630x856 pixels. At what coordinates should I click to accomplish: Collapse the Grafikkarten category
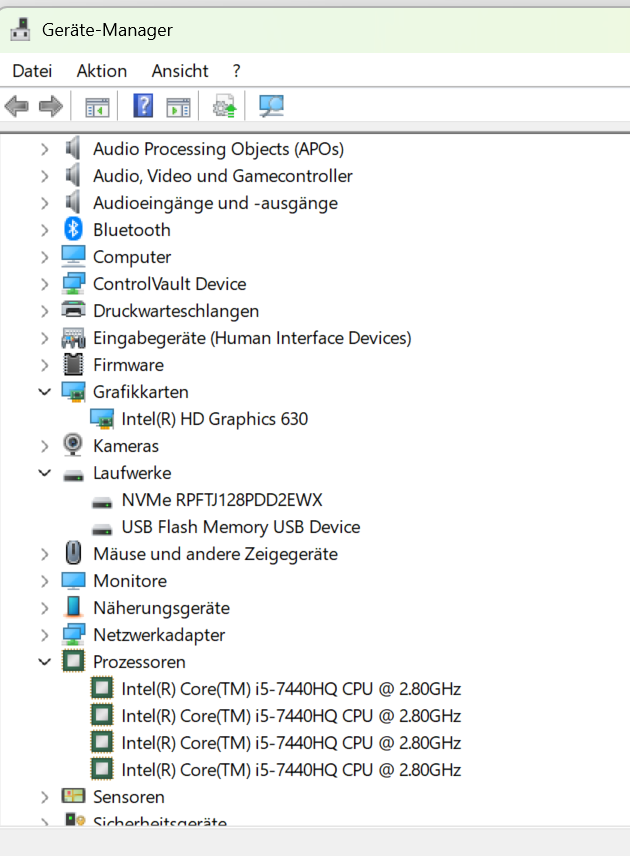[45, 391]
